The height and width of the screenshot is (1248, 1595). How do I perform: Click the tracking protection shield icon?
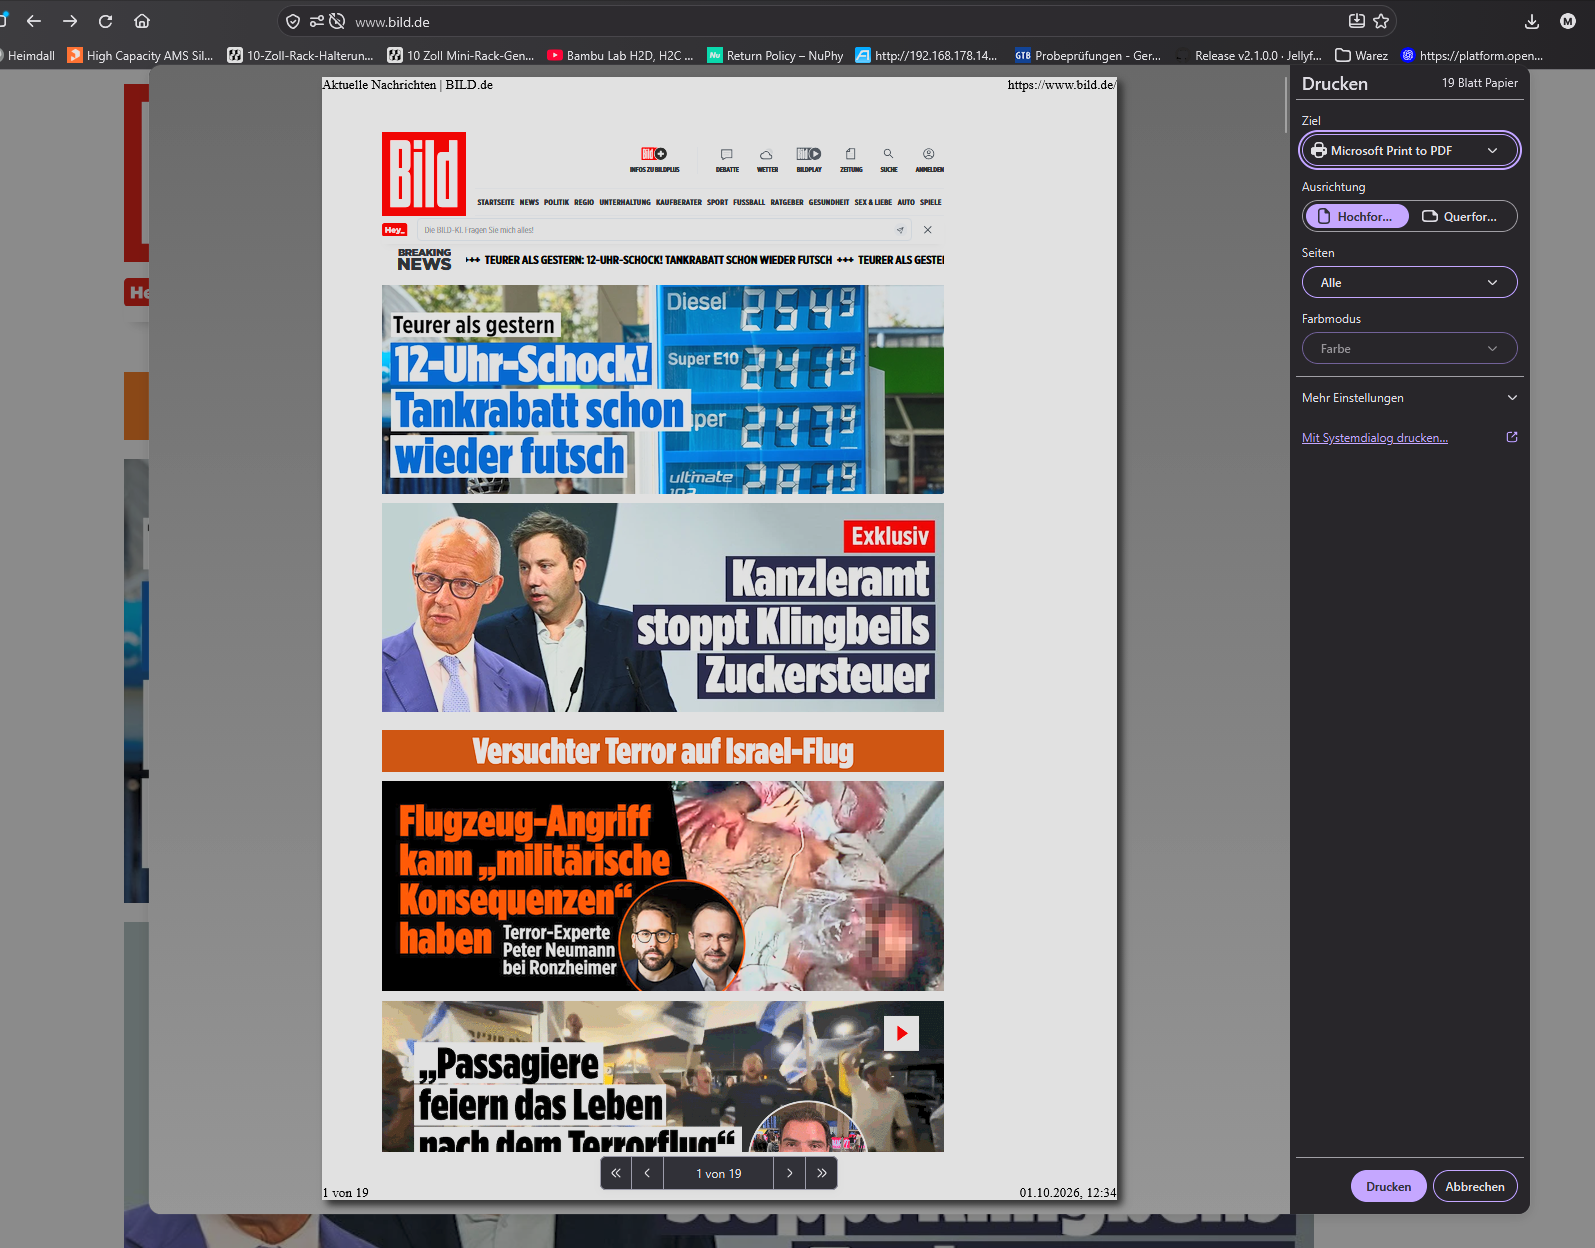click(293, 21)
